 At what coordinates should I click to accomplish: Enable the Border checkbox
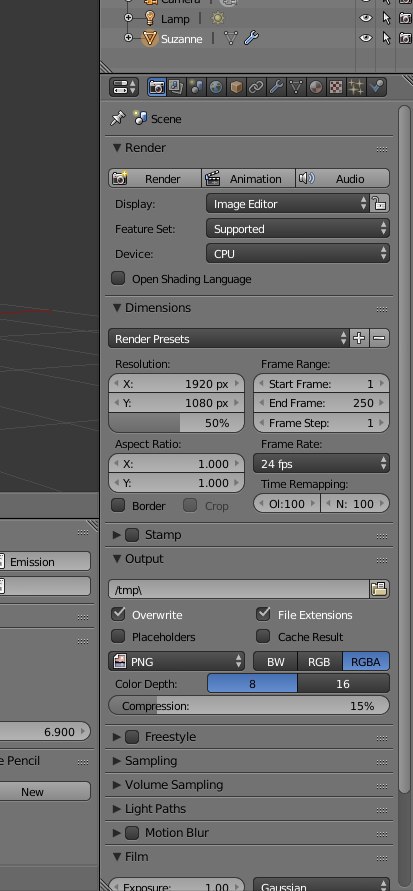click(118, 505)
